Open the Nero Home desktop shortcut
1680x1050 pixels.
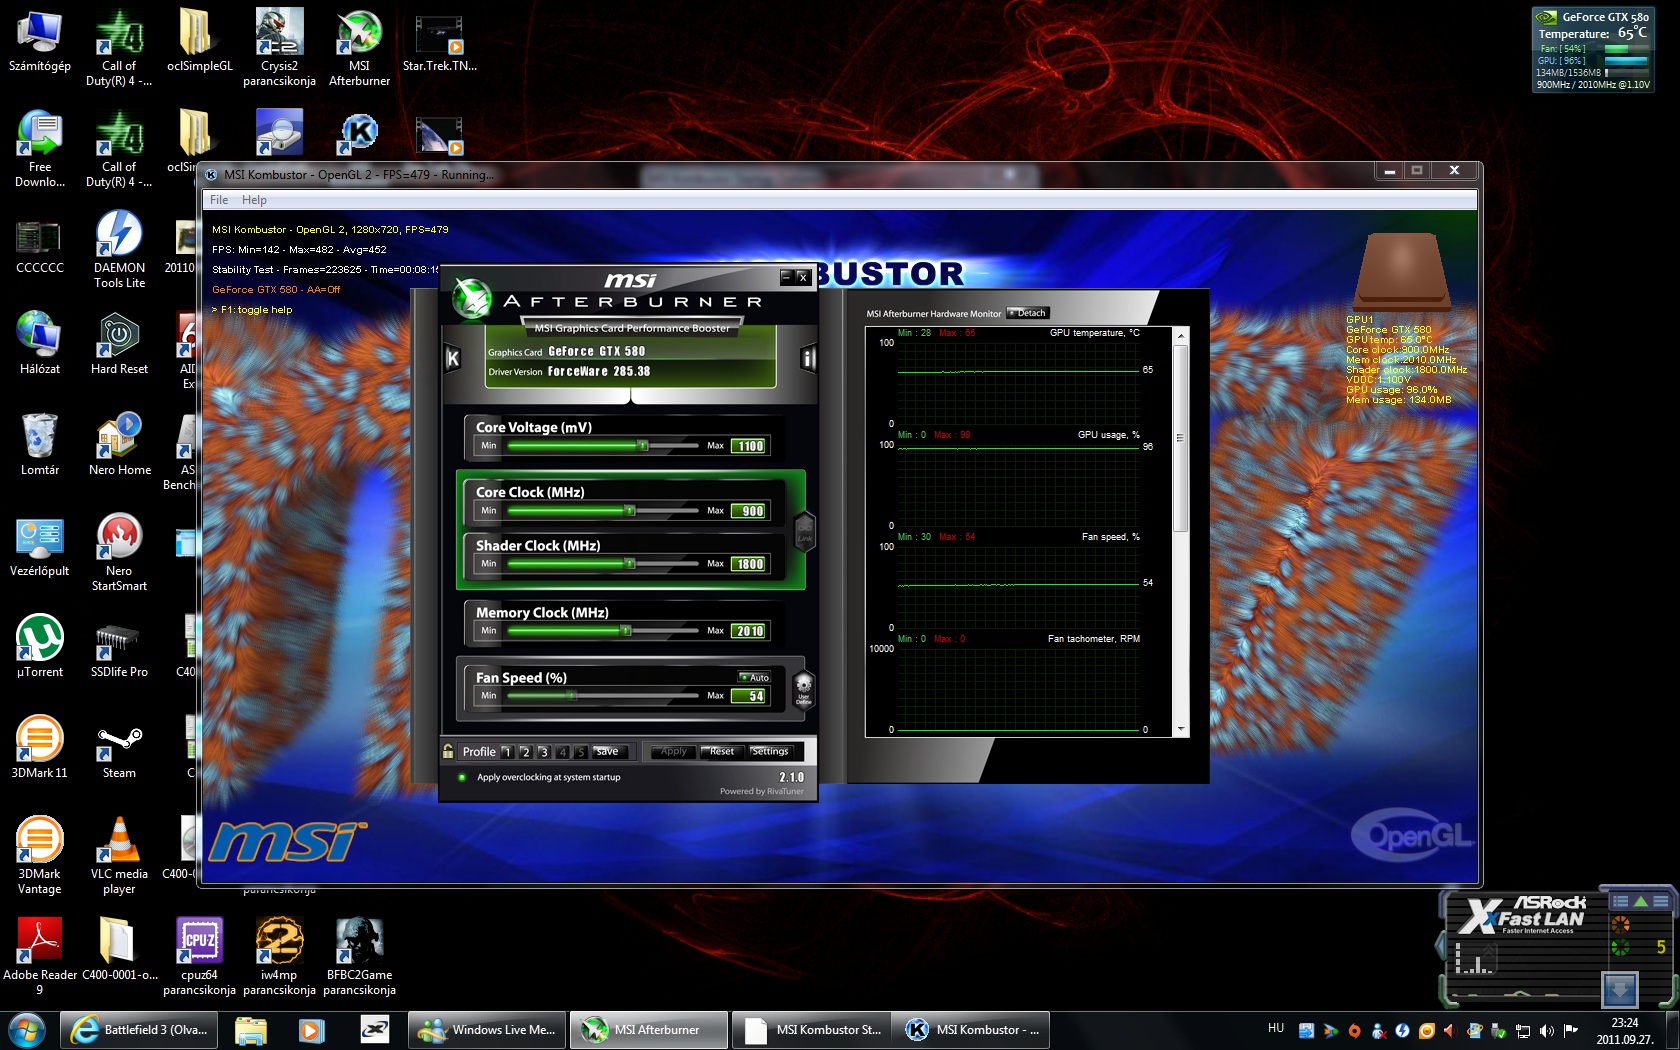click(x=119, y=445)
